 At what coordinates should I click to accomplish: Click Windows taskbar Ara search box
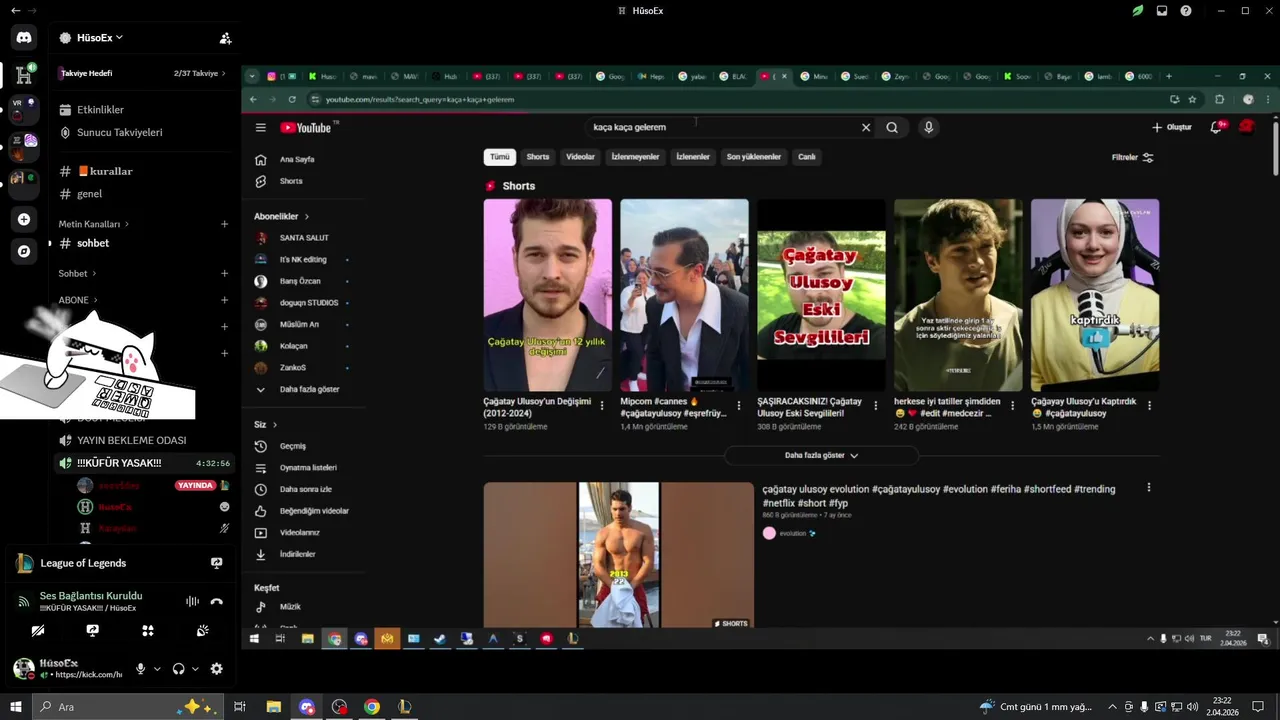(x=130, y=707)
